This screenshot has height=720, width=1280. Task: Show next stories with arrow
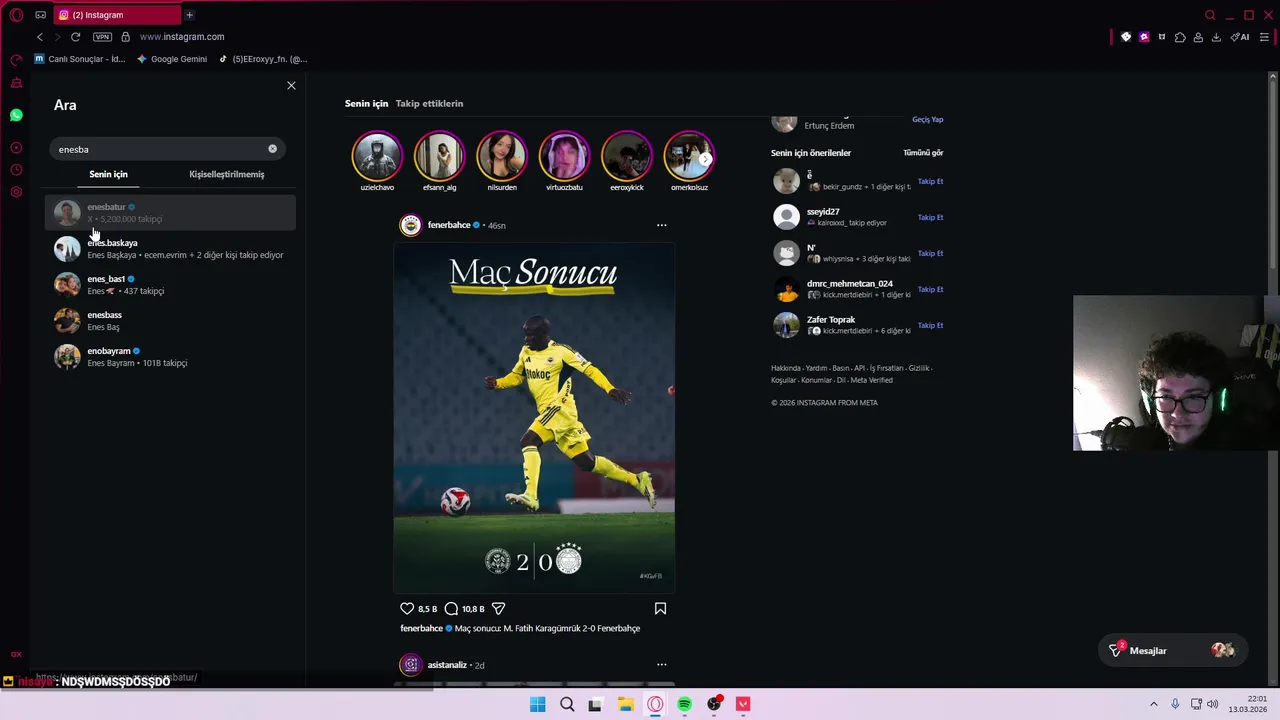(x=705, y=158)
